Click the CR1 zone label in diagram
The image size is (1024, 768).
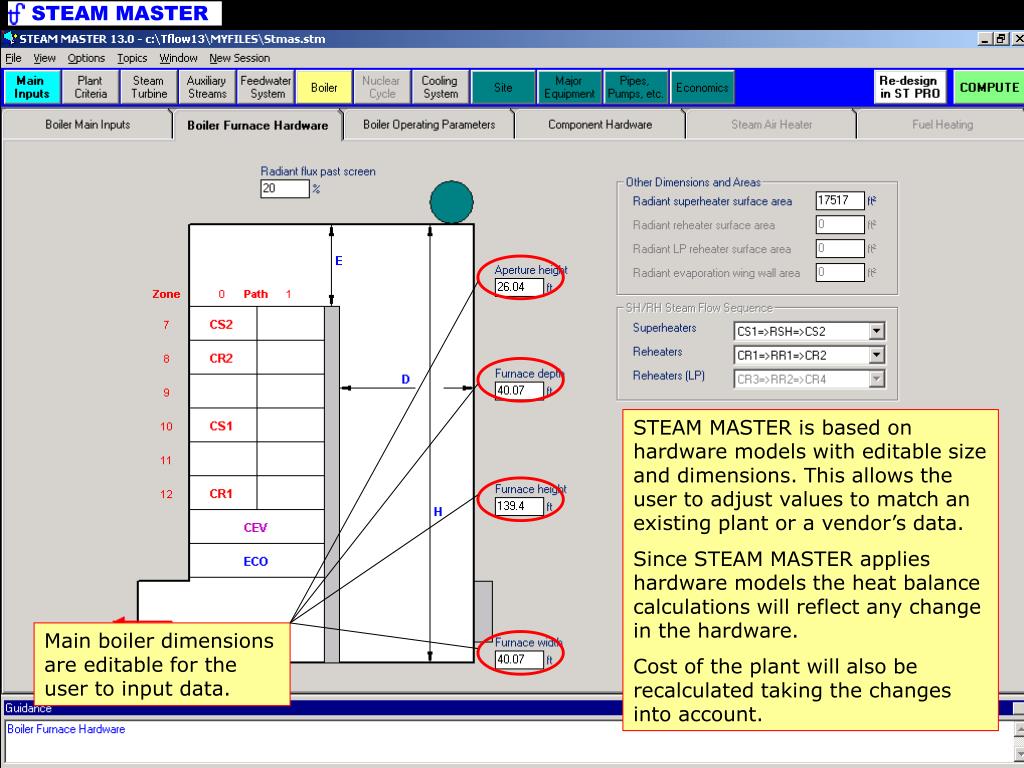(221, 494)
